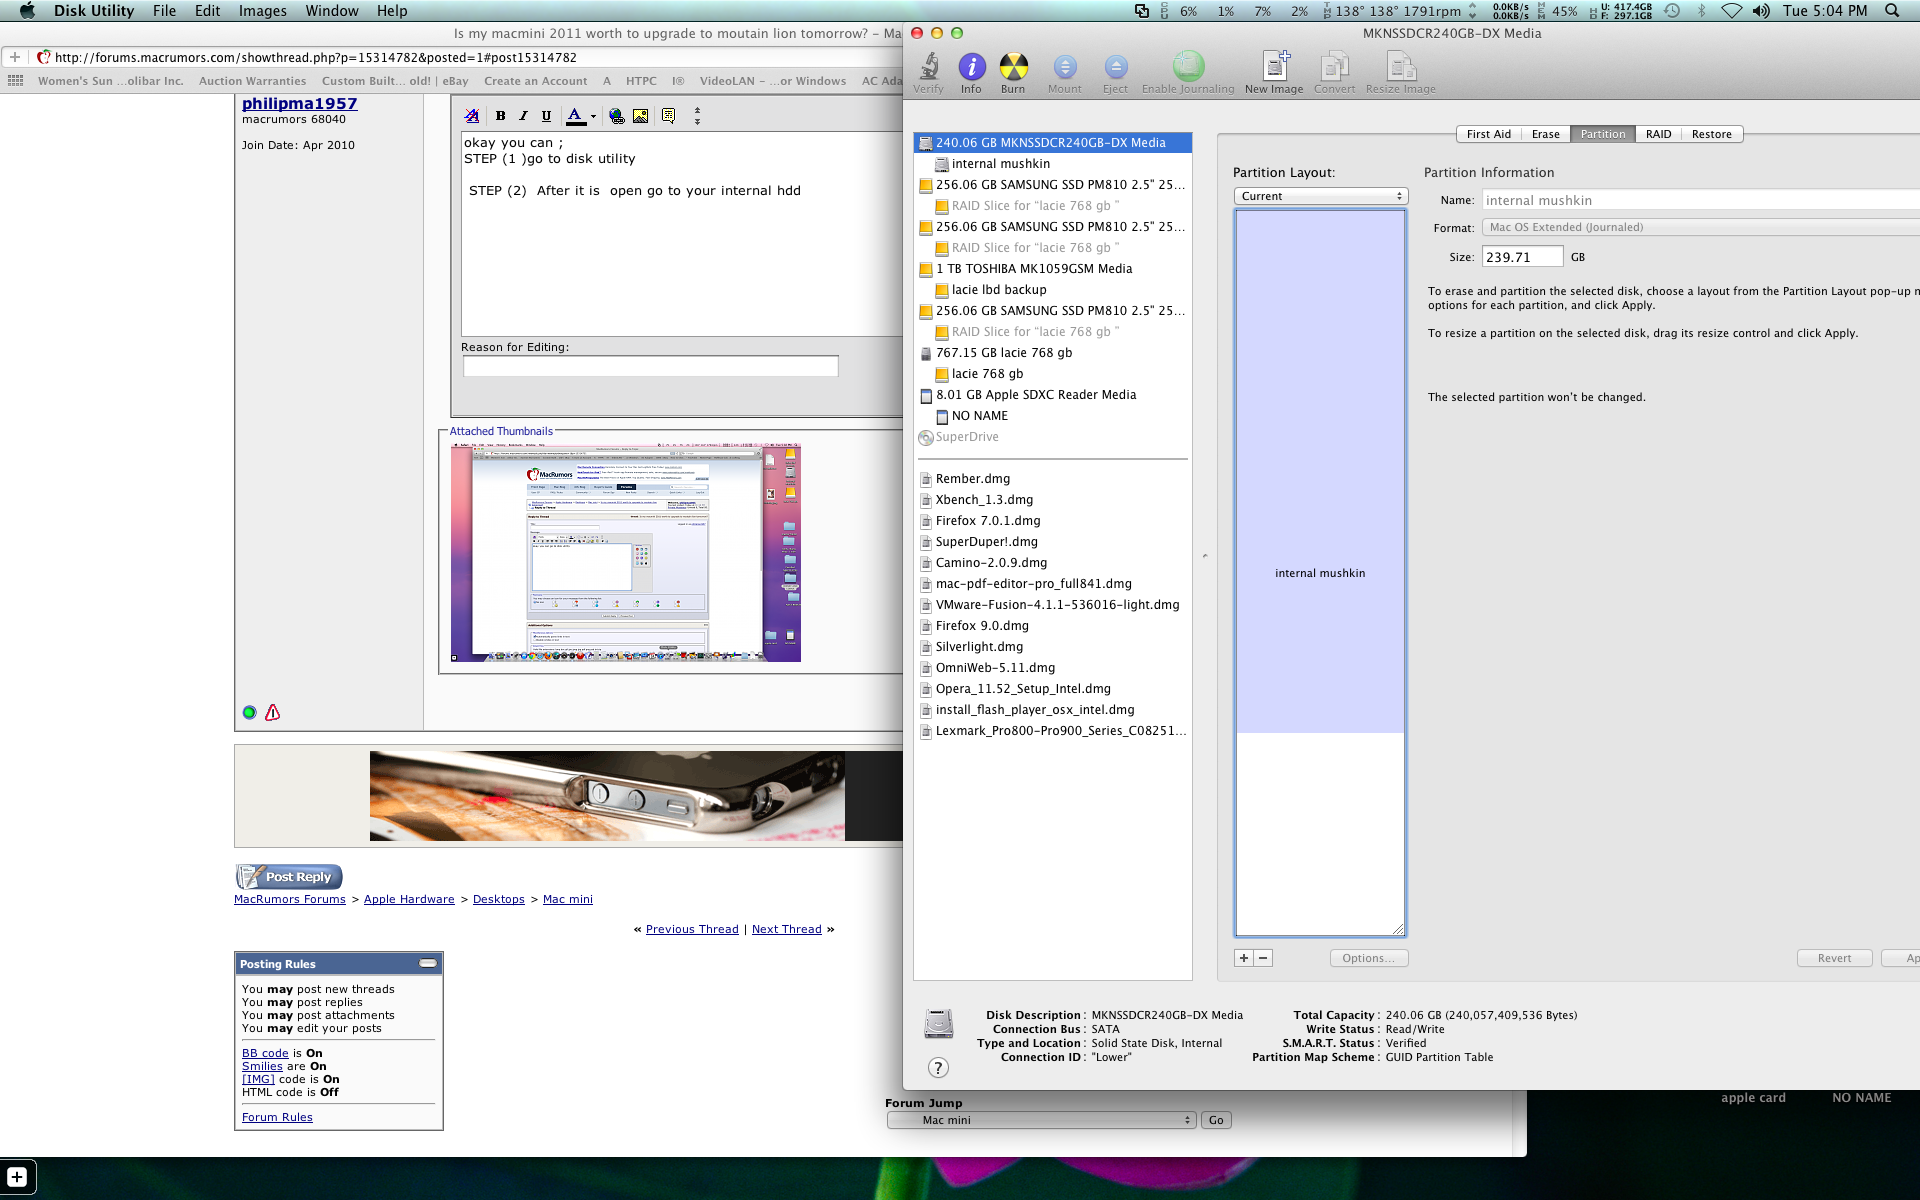Switch to the First Aid tab
The height and width of the screenshot is (1200, 1920).
[1488, 134]
